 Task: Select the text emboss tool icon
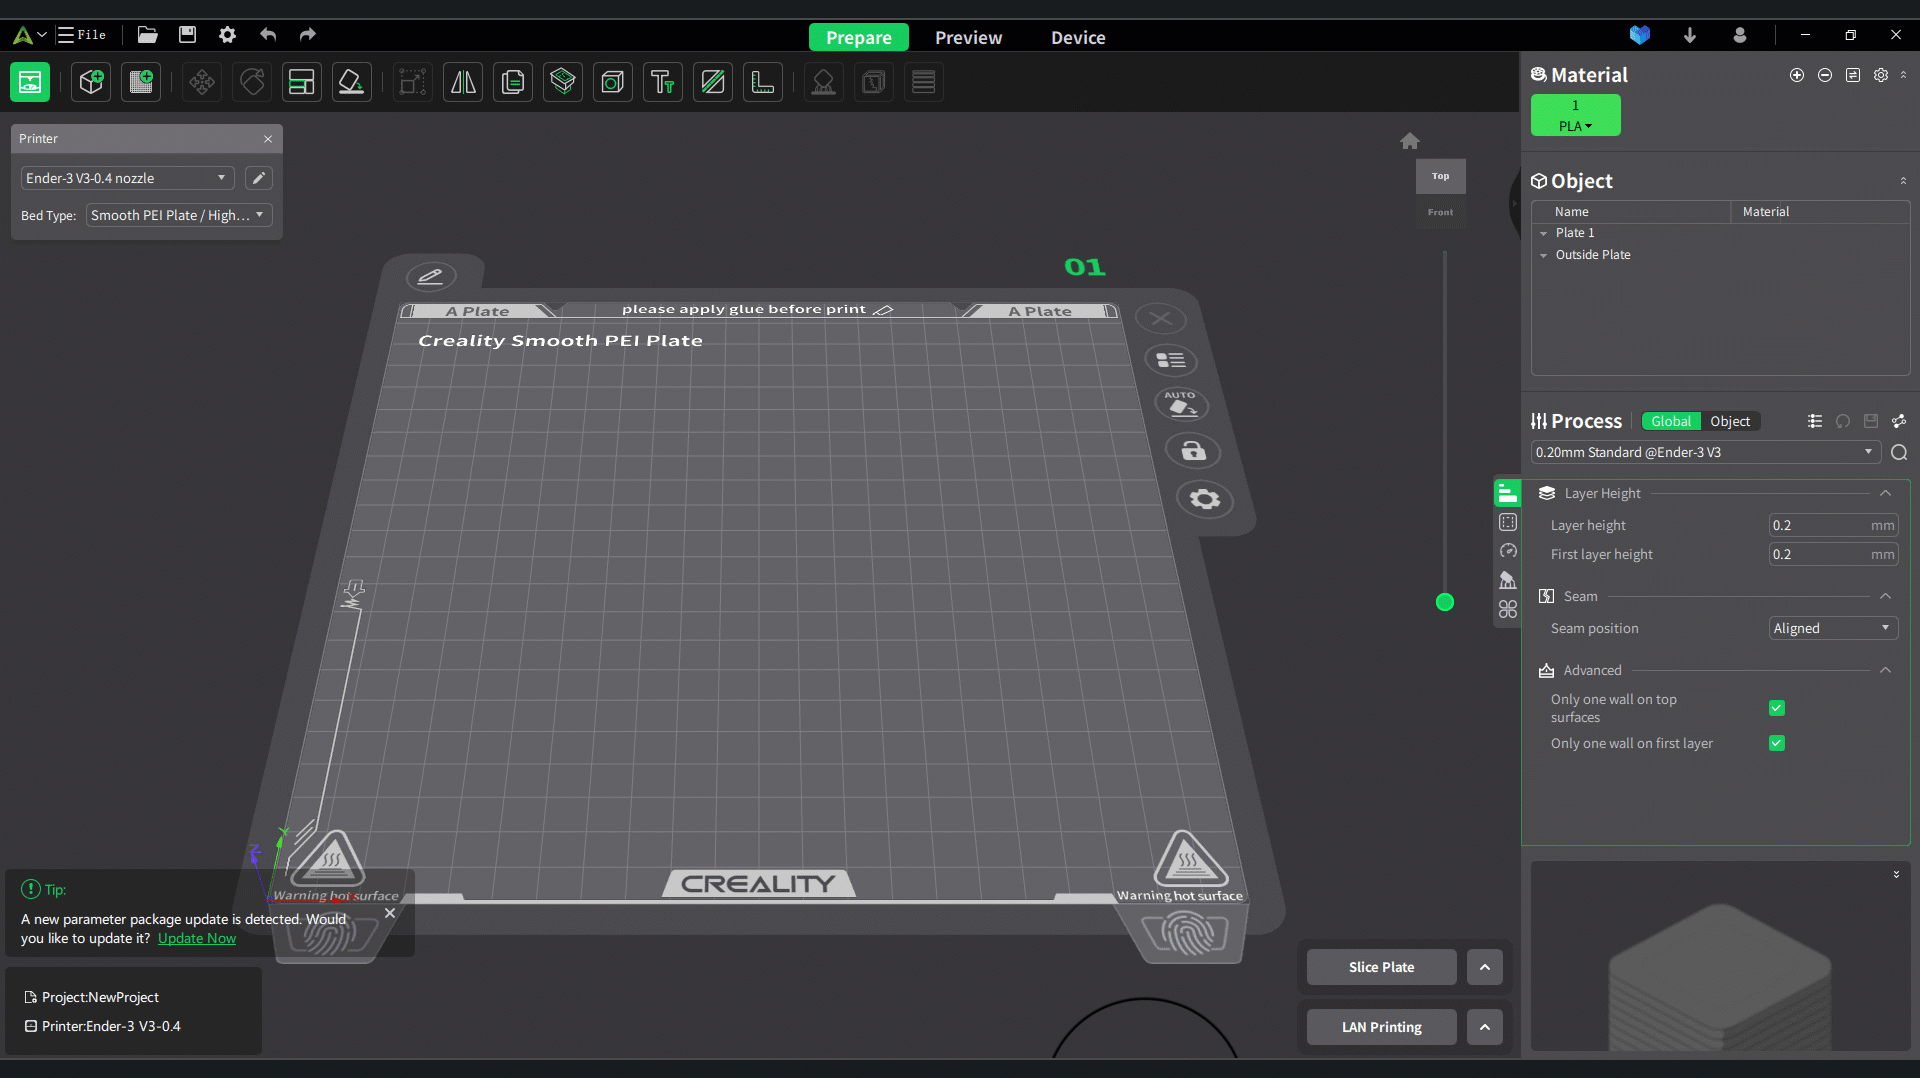tap(662, 82)
